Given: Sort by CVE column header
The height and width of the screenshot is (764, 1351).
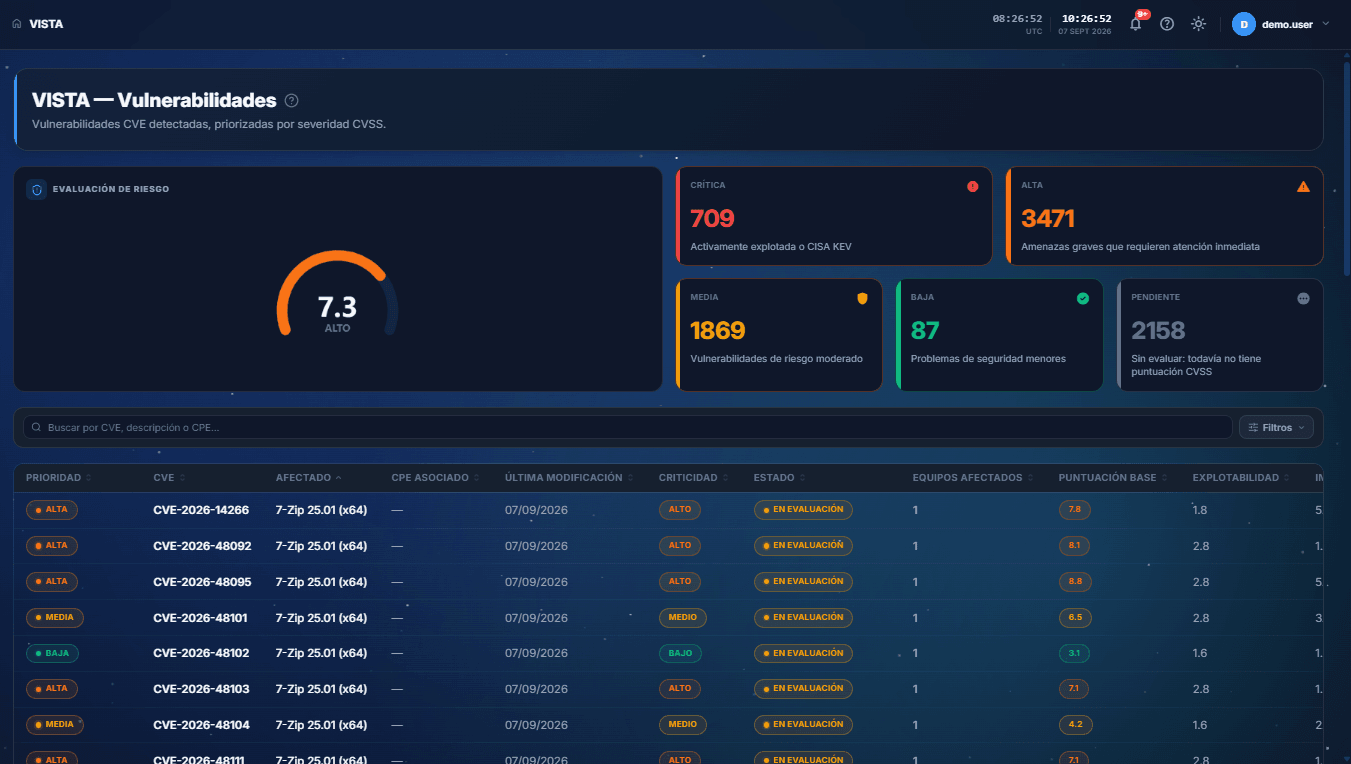Looking at the screenshot, I should (x=169, y=478).
